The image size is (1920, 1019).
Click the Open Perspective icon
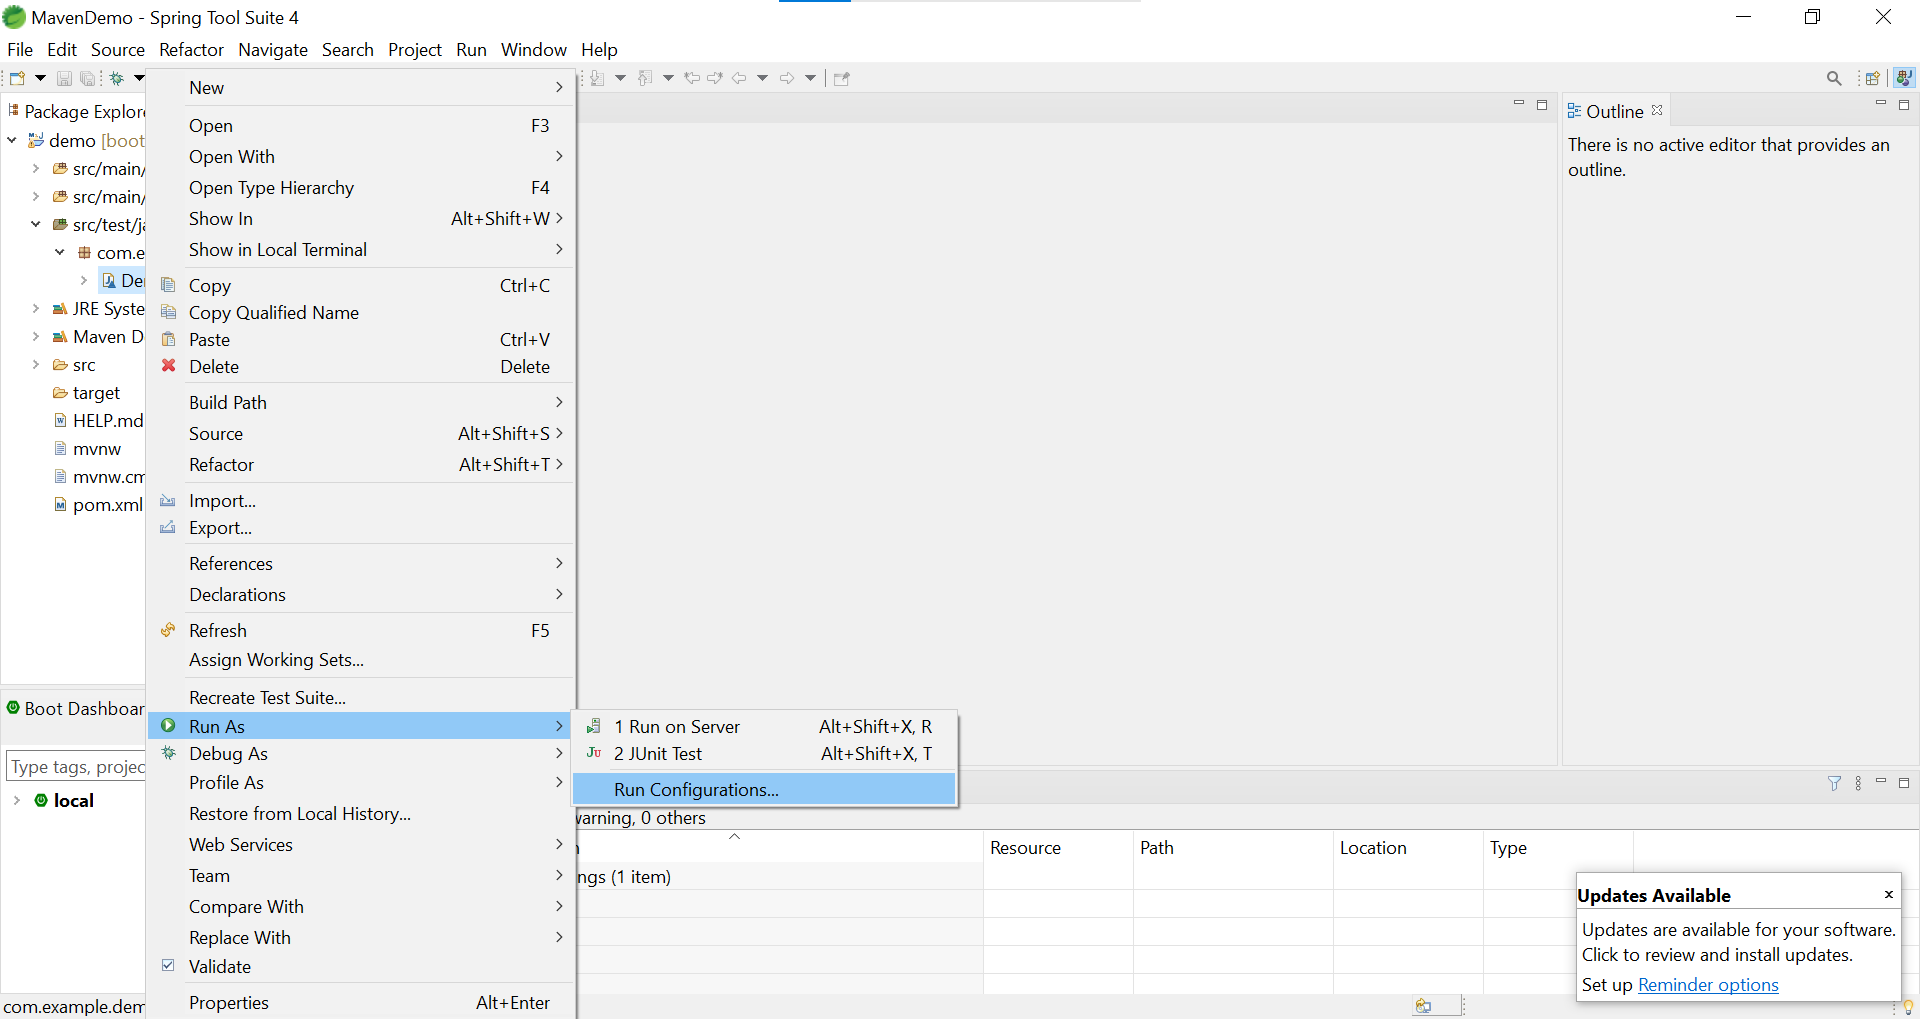[1873, 78]
